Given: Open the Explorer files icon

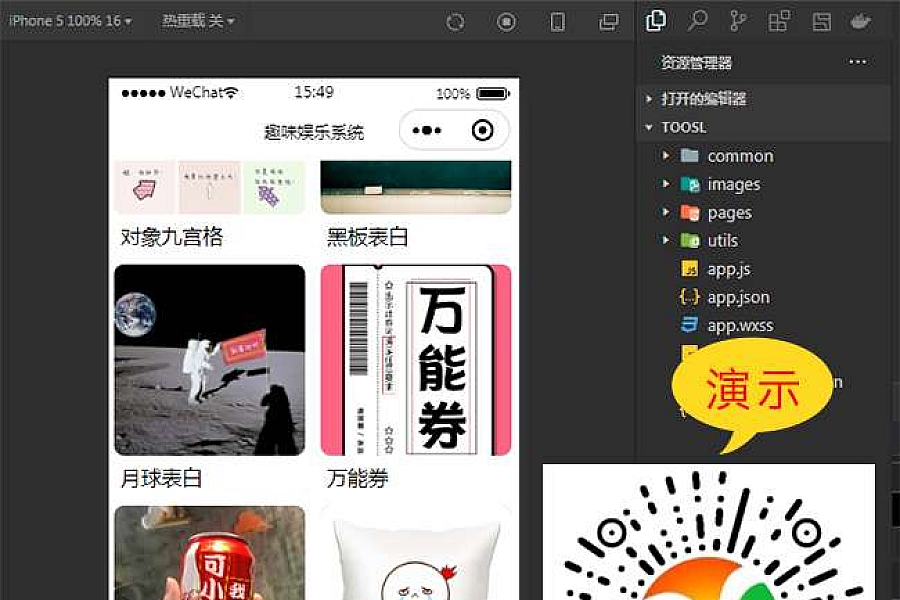Looking at the screenshot, I should click(655, 21).
